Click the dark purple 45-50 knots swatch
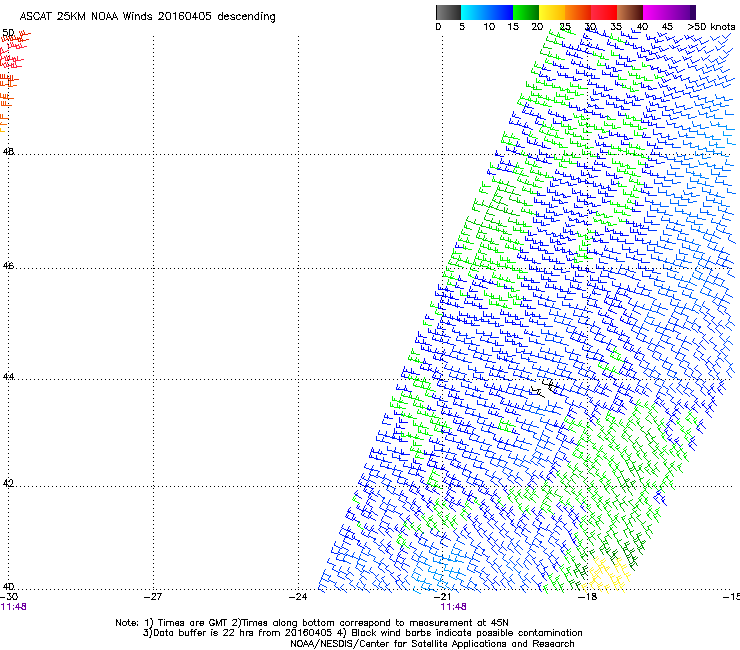 682,12
